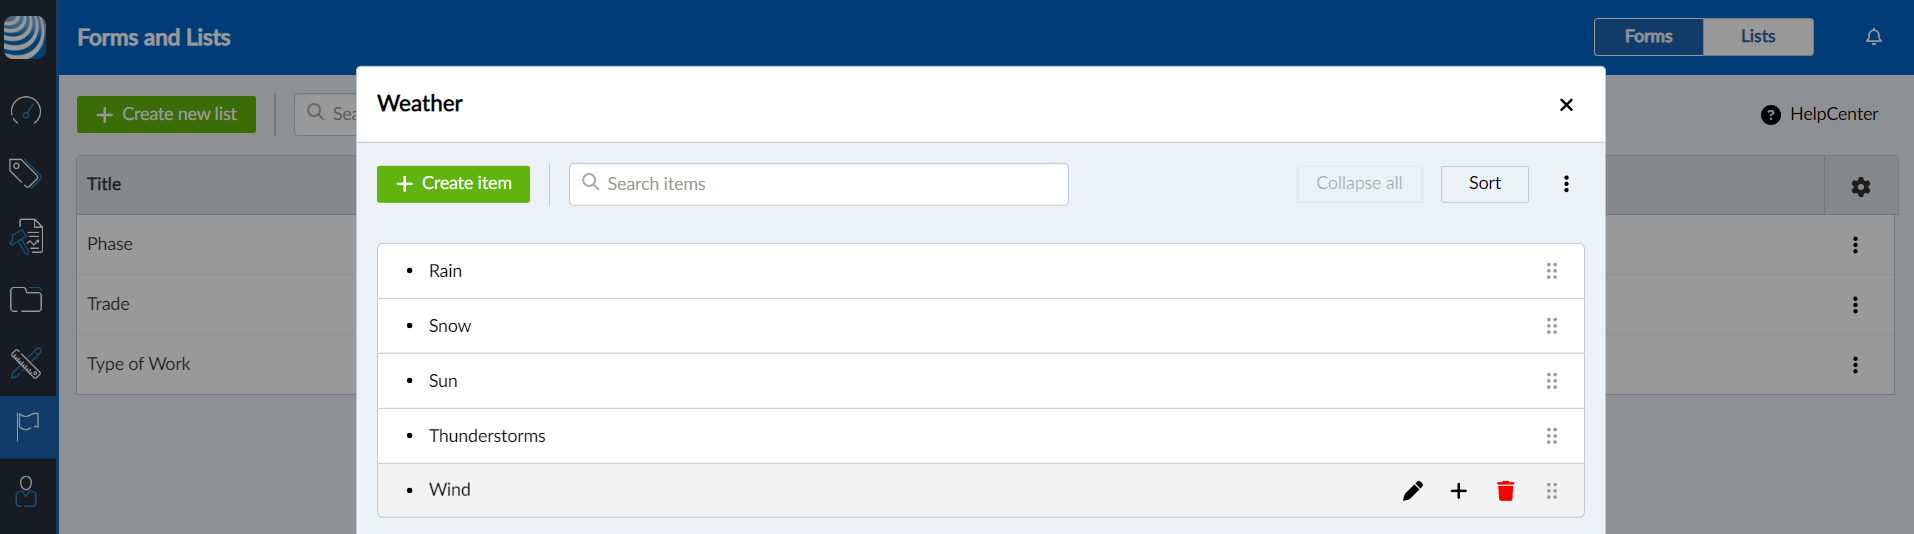Open the table settings gear icon
Screen dimensions: 1914x534
[x=1860, y=186]
